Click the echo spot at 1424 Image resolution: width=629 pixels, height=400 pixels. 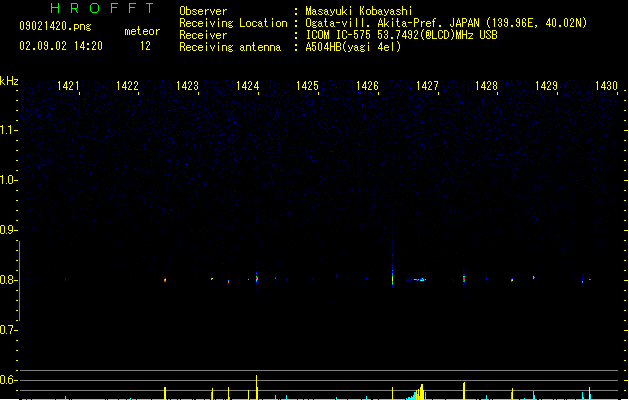tap(257, 277)
